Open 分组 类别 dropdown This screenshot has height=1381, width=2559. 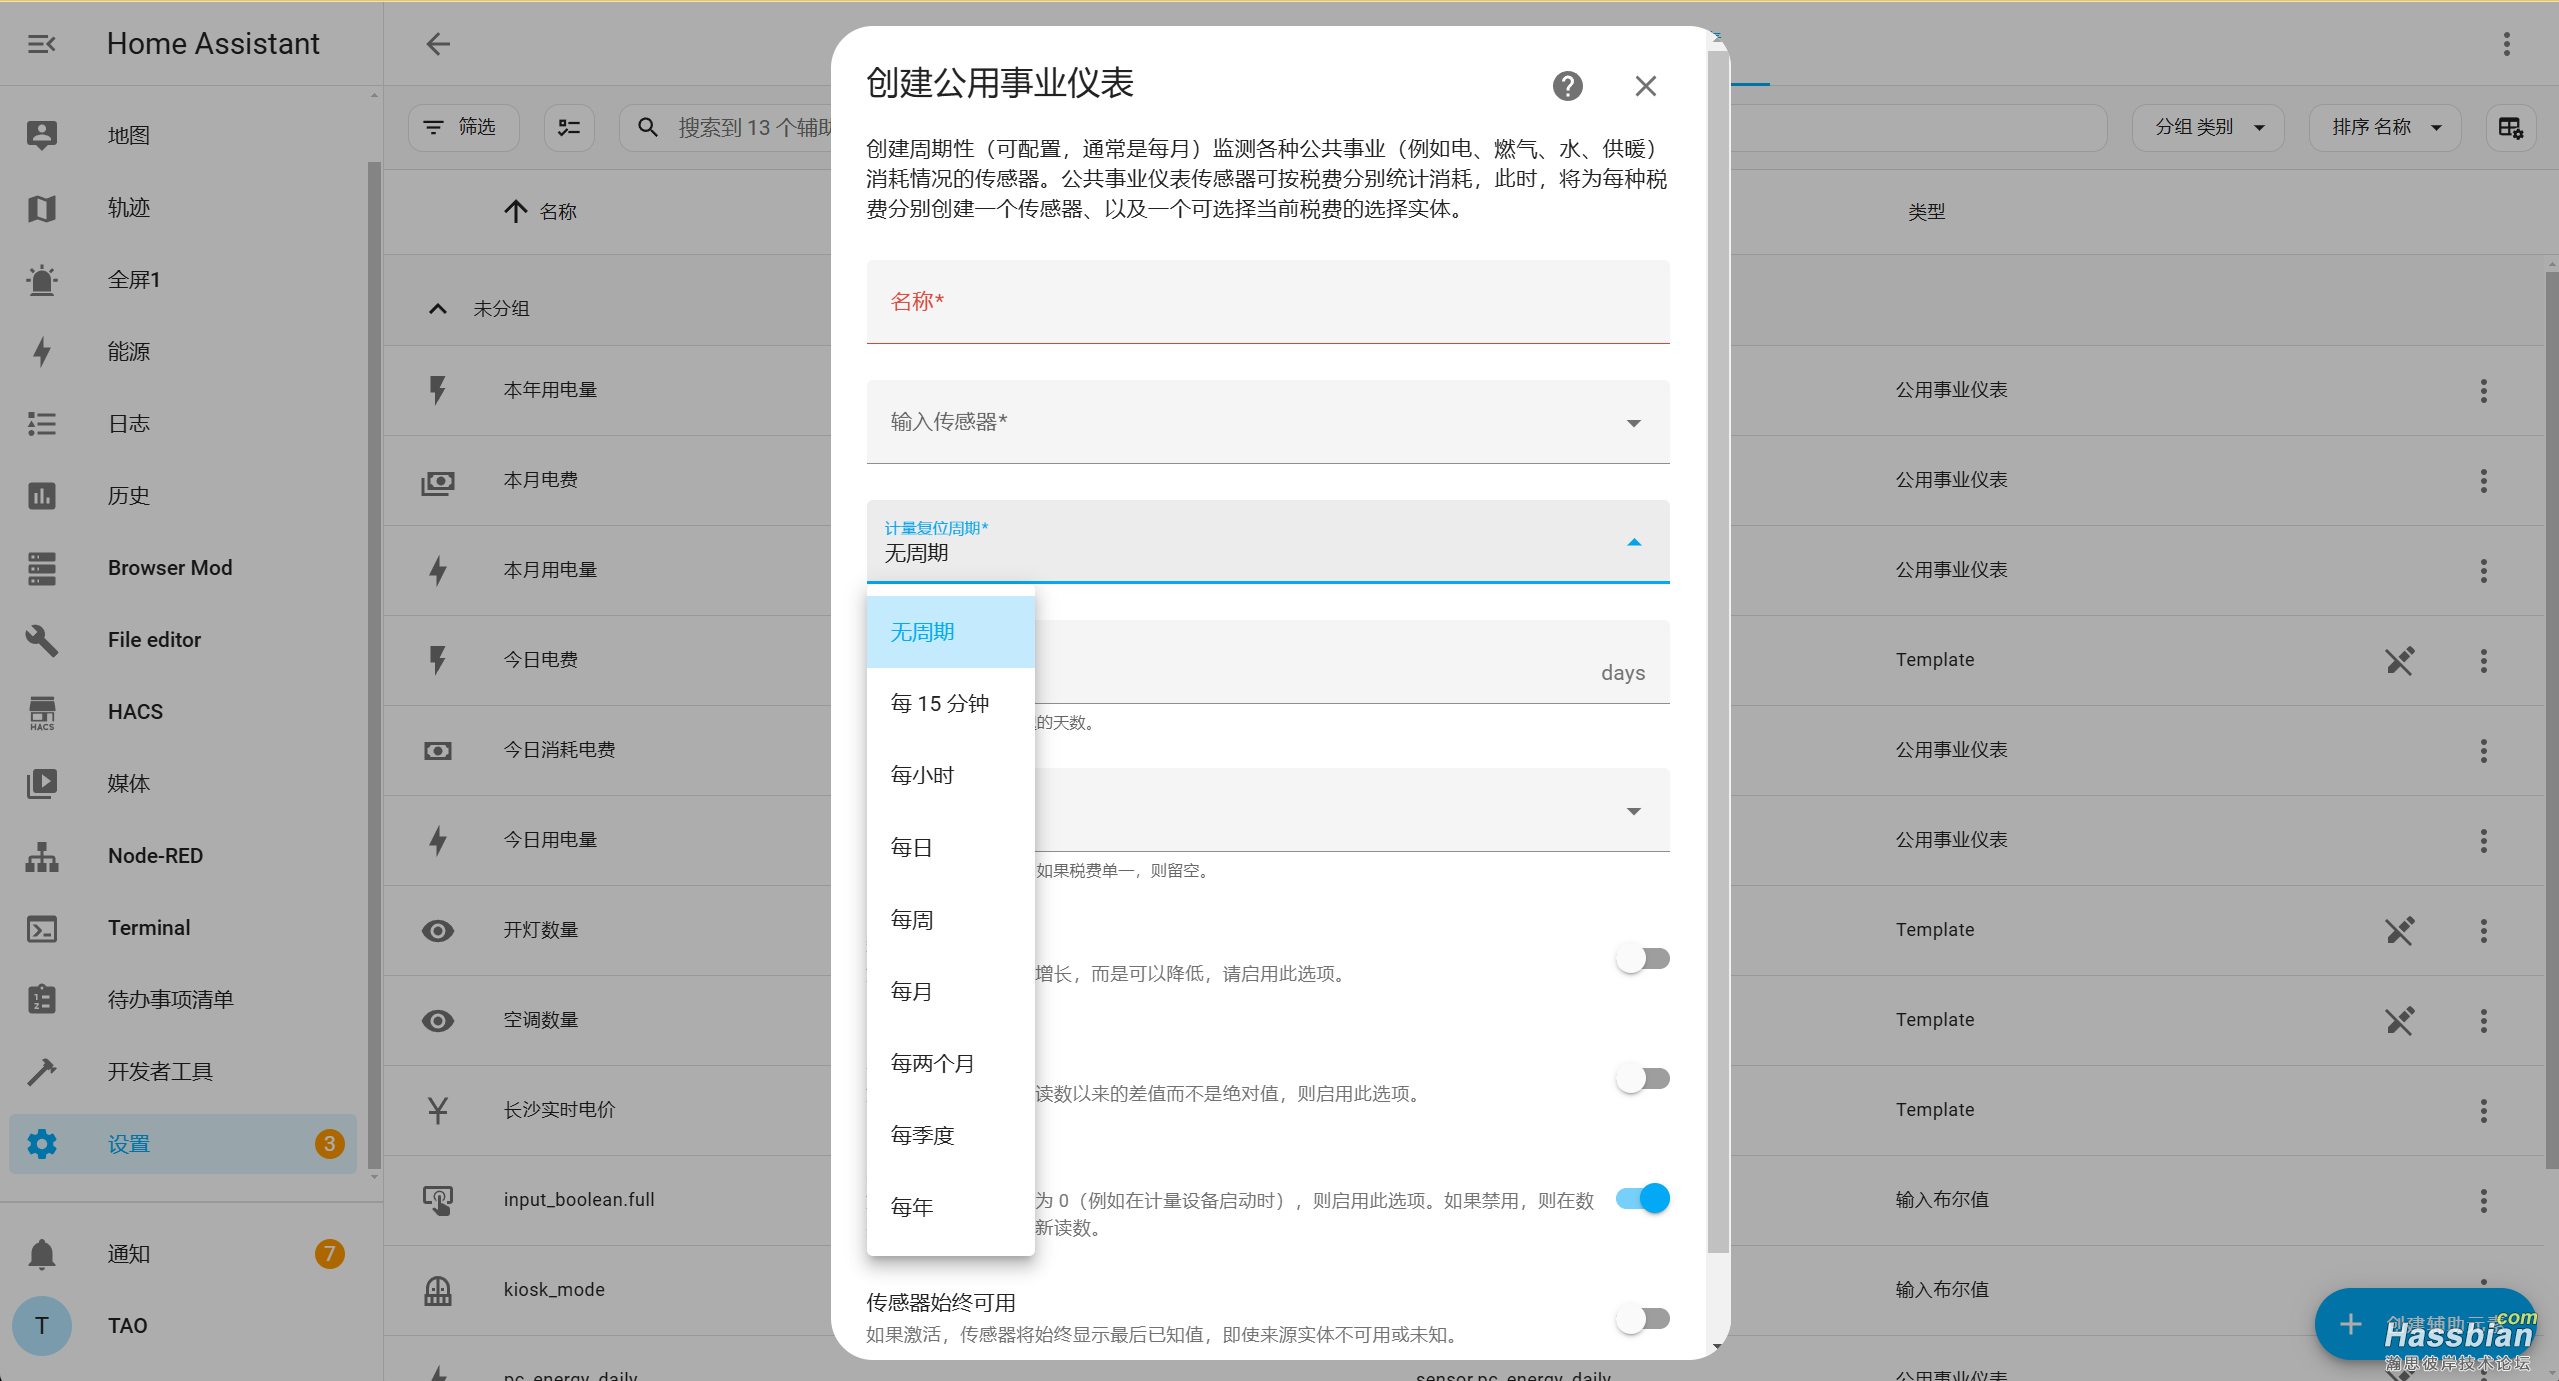(x=2208, y=127)
